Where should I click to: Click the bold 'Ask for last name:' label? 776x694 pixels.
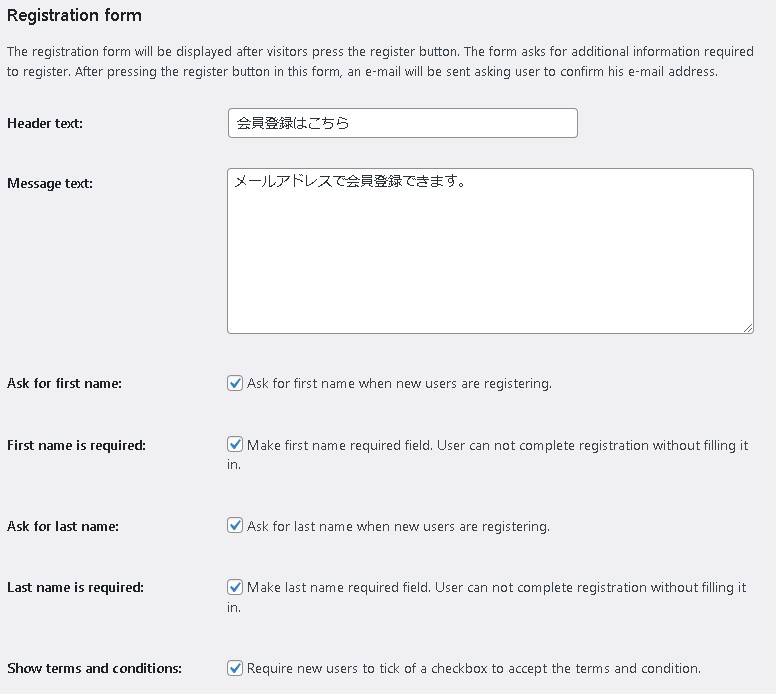[x=63, y=526]
